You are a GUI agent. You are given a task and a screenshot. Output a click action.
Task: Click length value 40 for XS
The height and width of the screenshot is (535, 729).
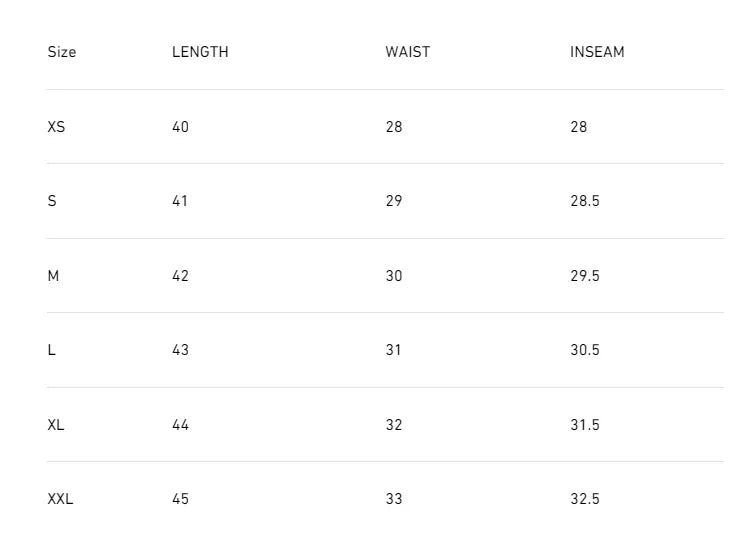pyautogui.click(x=180, y=127)
